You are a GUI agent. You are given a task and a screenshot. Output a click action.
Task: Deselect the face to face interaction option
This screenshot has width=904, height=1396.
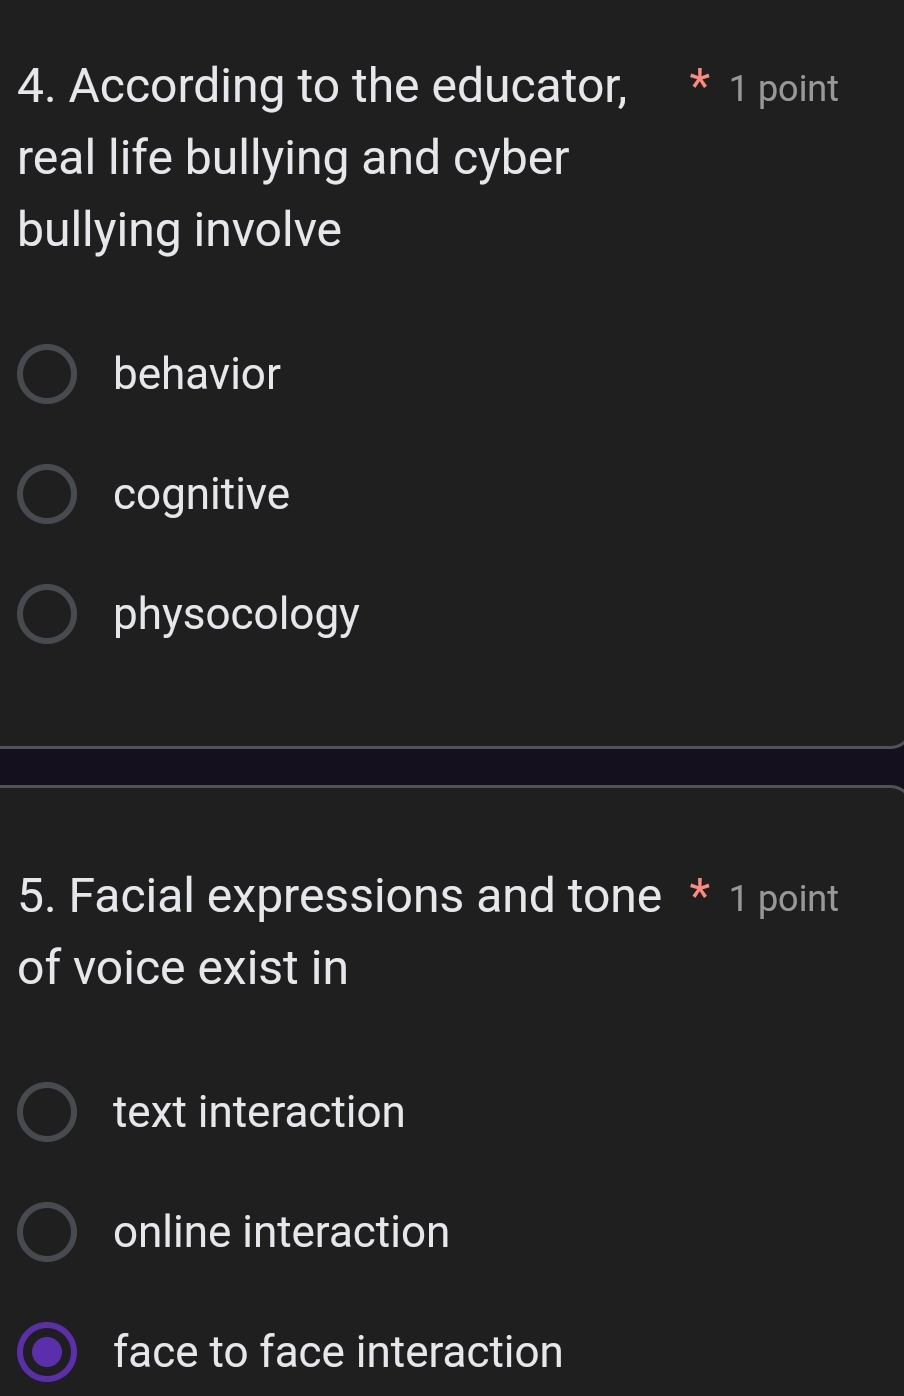(47, 1351)
